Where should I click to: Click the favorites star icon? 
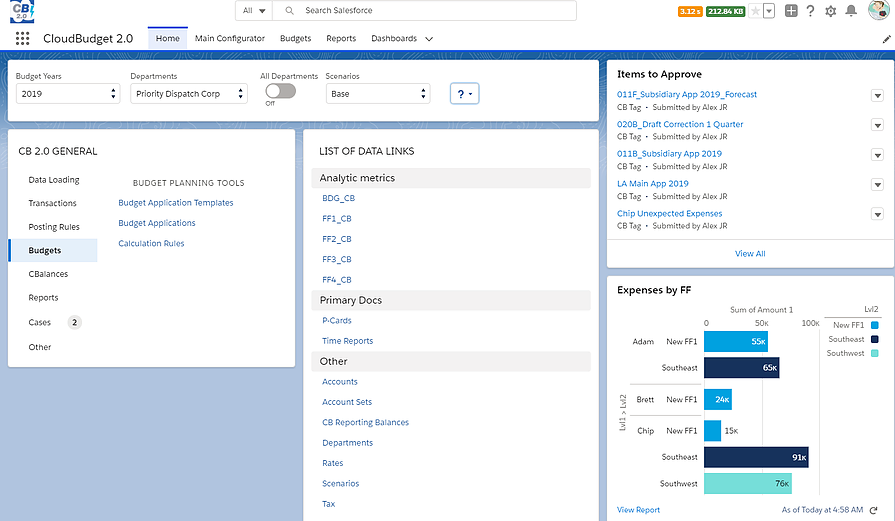[757, 11]
